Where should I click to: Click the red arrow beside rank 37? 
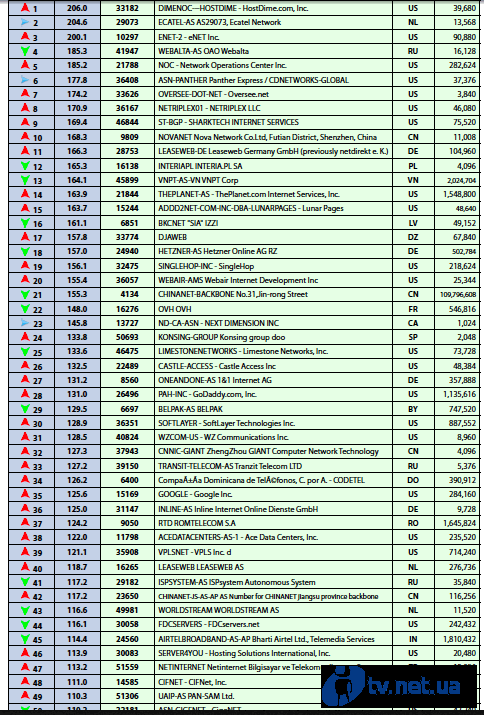tap(26, 523)
